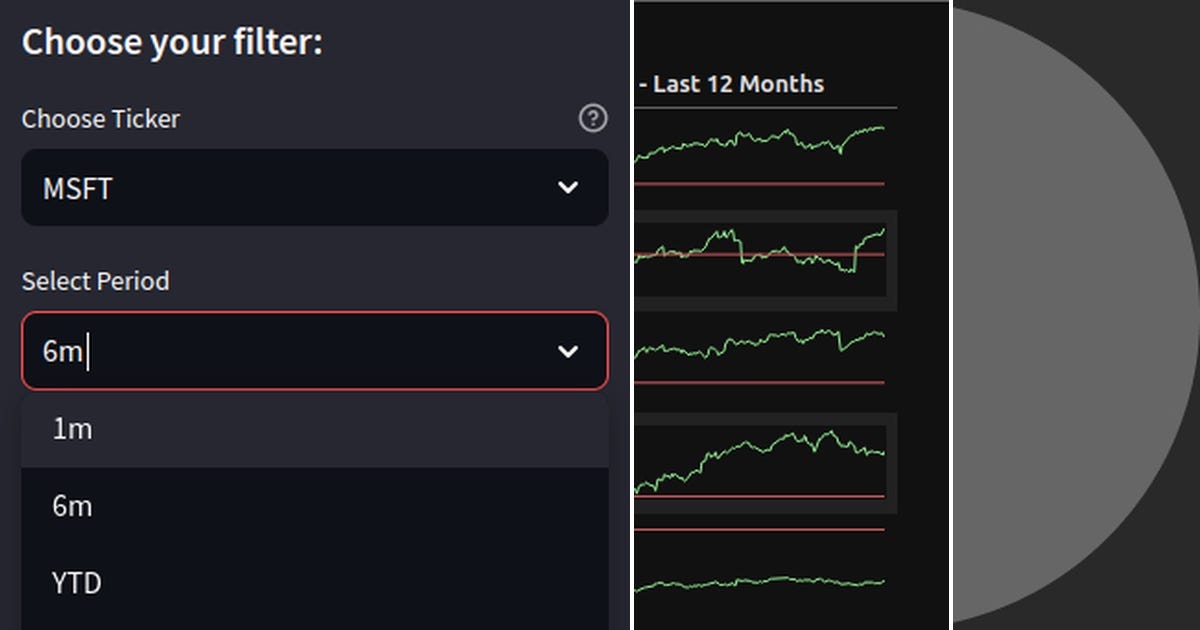Click the Choose Ticker dropdown chevron

point(568,187)
